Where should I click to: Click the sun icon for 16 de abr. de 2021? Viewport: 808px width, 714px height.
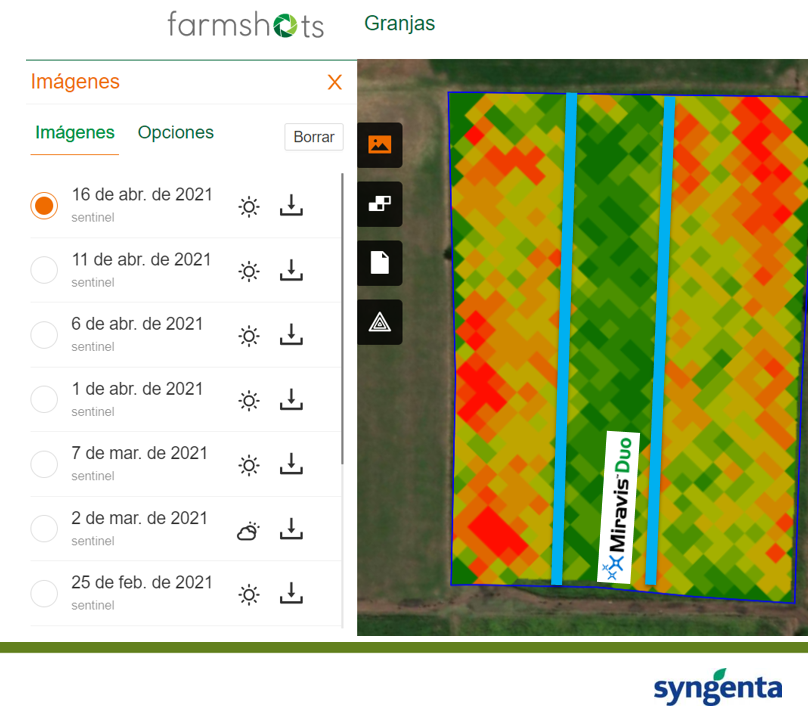tap(249, 207)
